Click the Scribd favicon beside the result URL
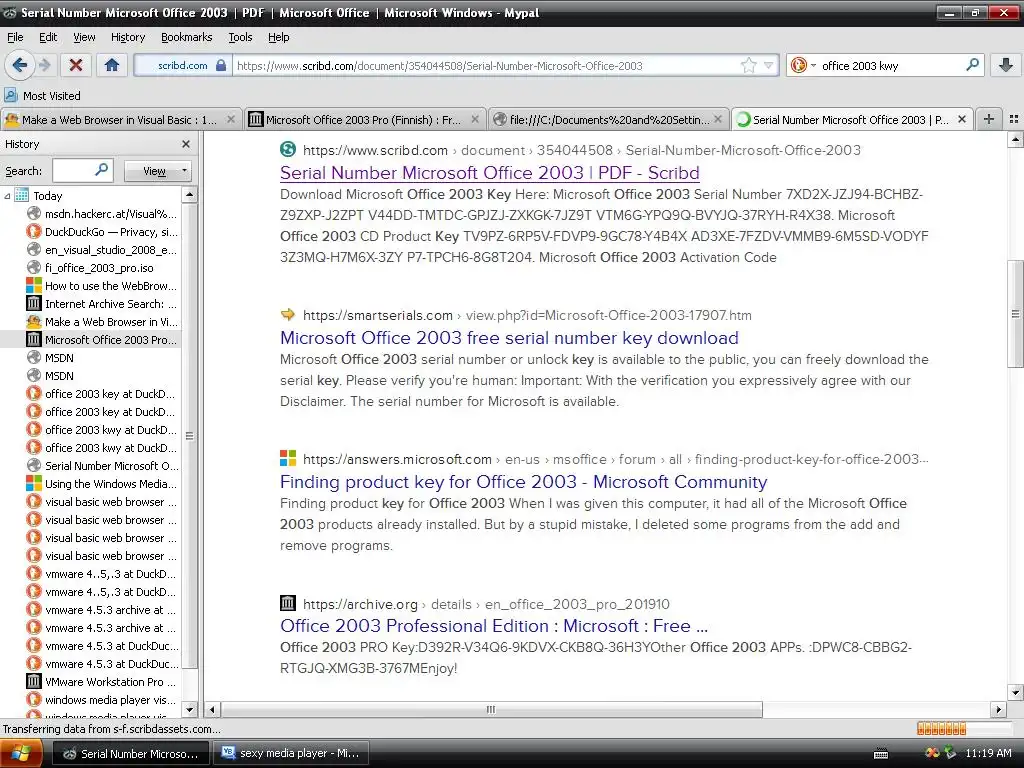 [288, 150]
